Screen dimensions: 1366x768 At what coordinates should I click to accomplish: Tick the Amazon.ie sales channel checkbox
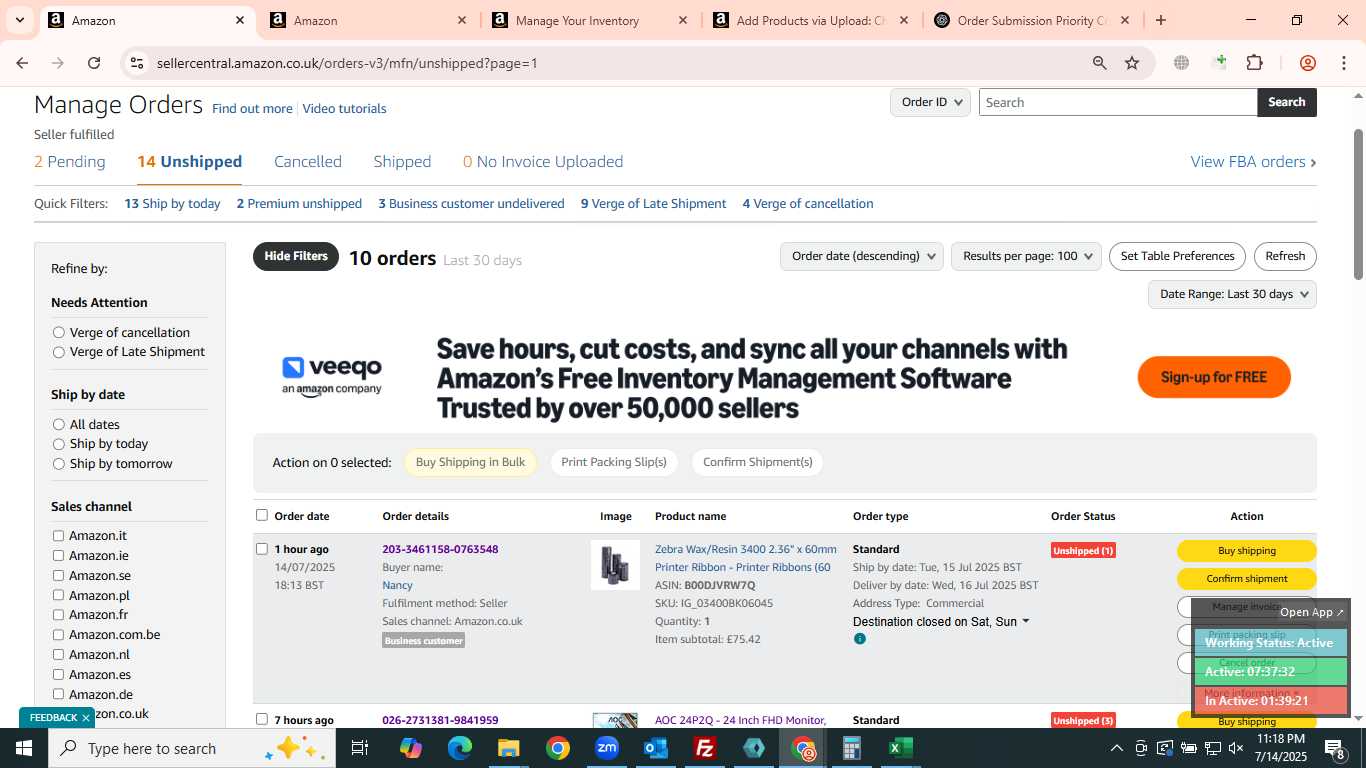point(58,556)
